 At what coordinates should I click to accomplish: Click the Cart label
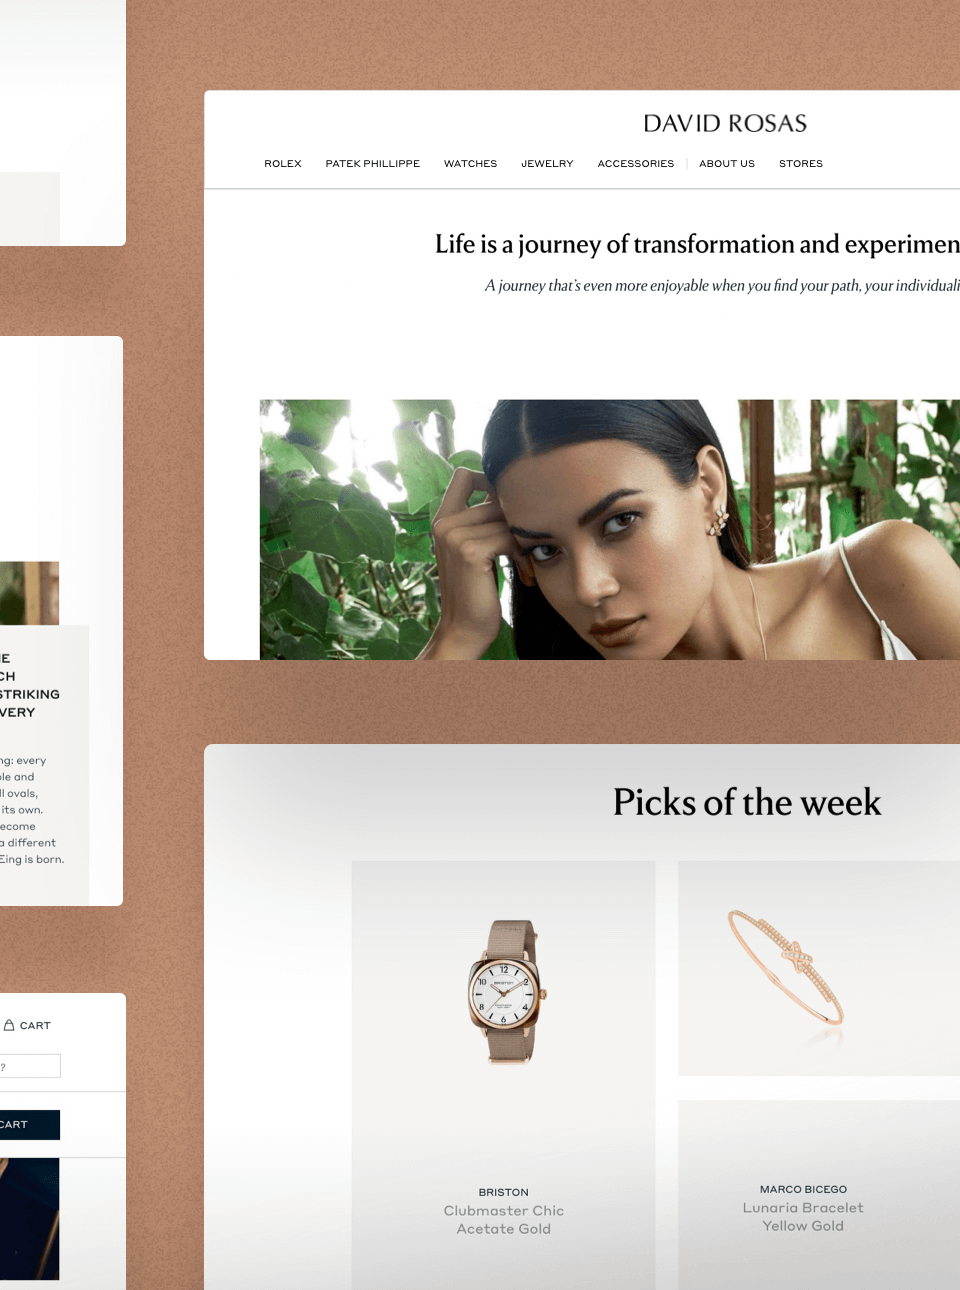click(x=35, y=1026)
